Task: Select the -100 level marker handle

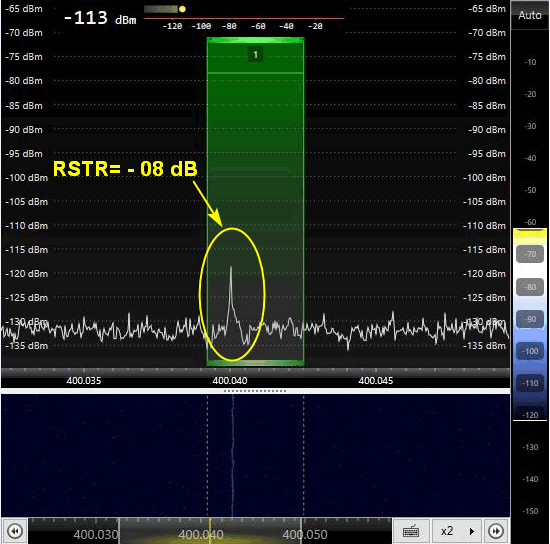Action: pos(530,351)
